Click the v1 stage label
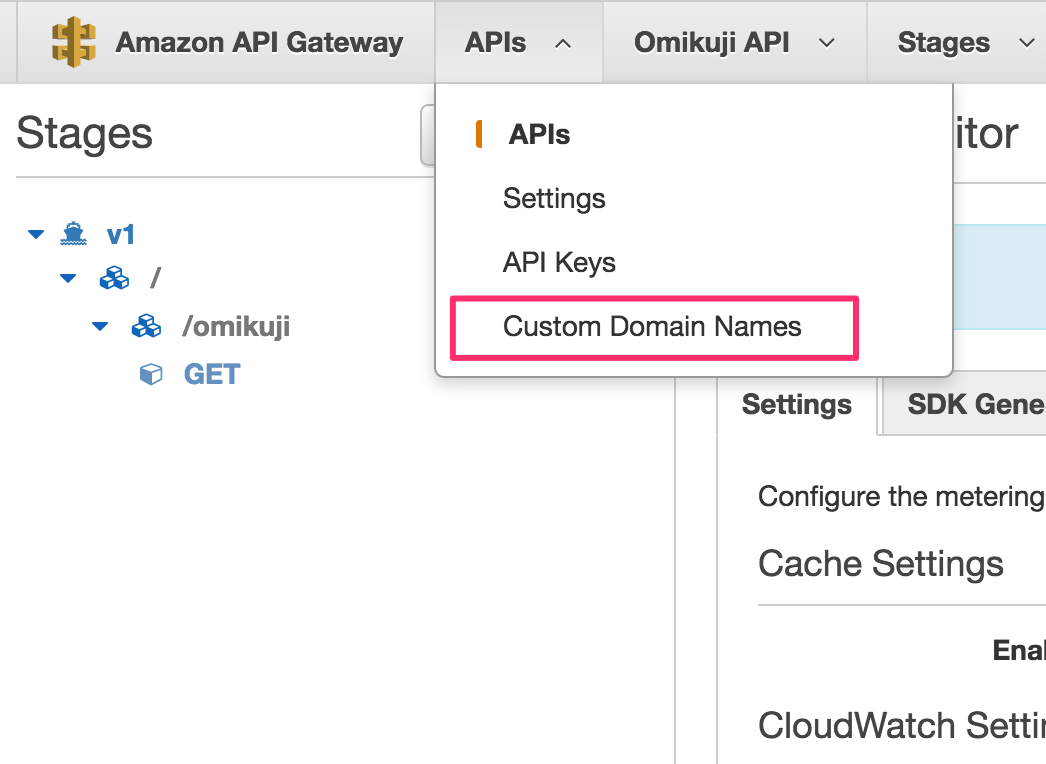 [x=121, y=234]
